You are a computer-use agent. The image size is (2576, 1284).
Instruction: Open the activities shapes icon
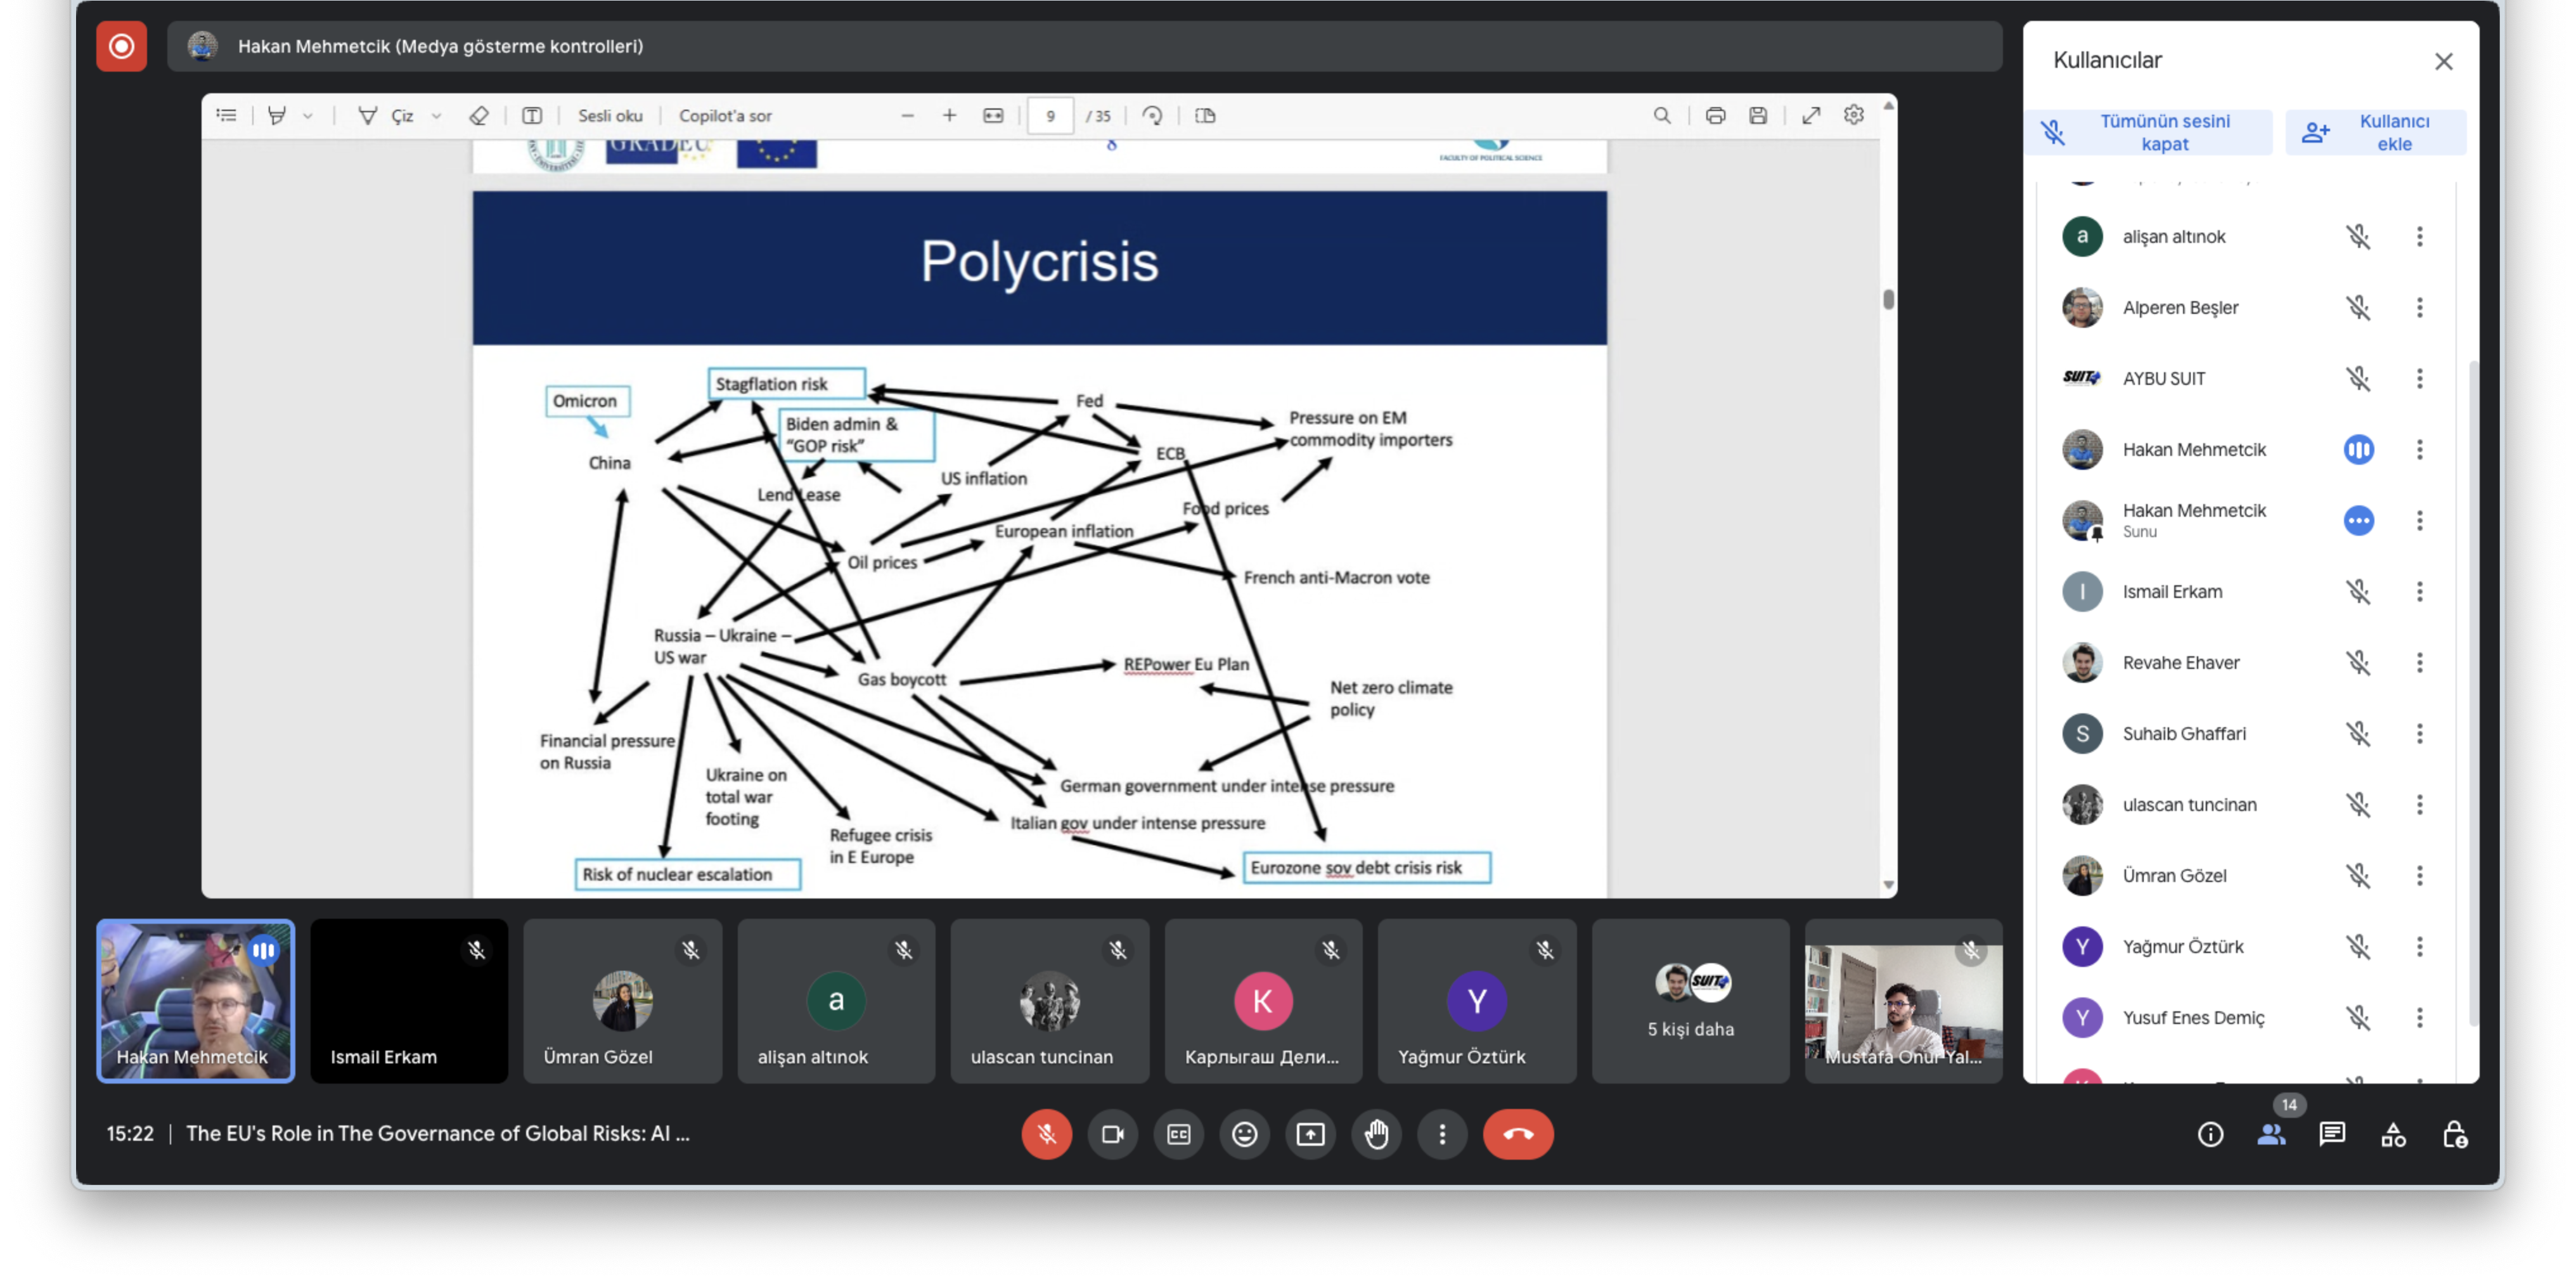[x=2393, y=1134]
